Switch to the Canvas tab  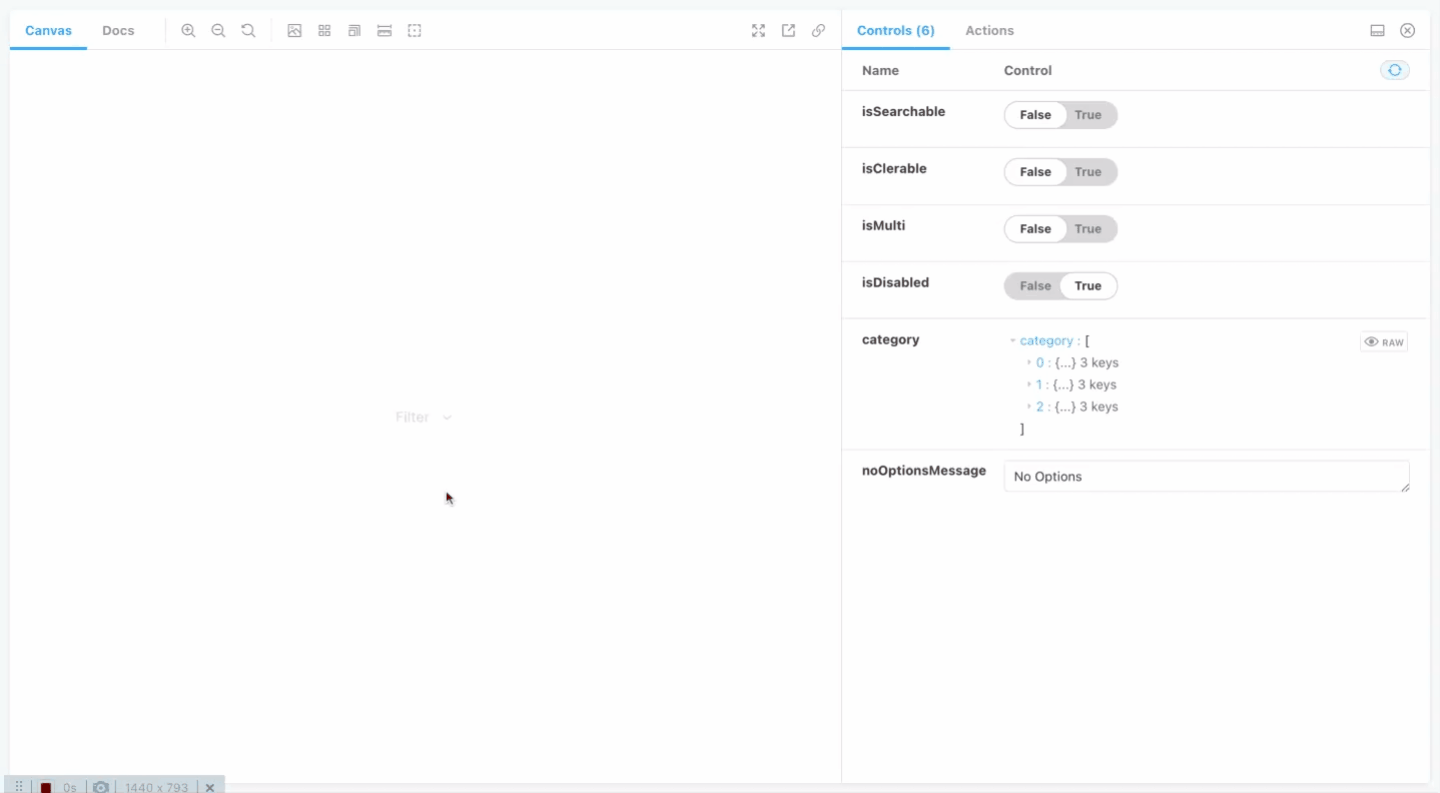tap(48, 31)
